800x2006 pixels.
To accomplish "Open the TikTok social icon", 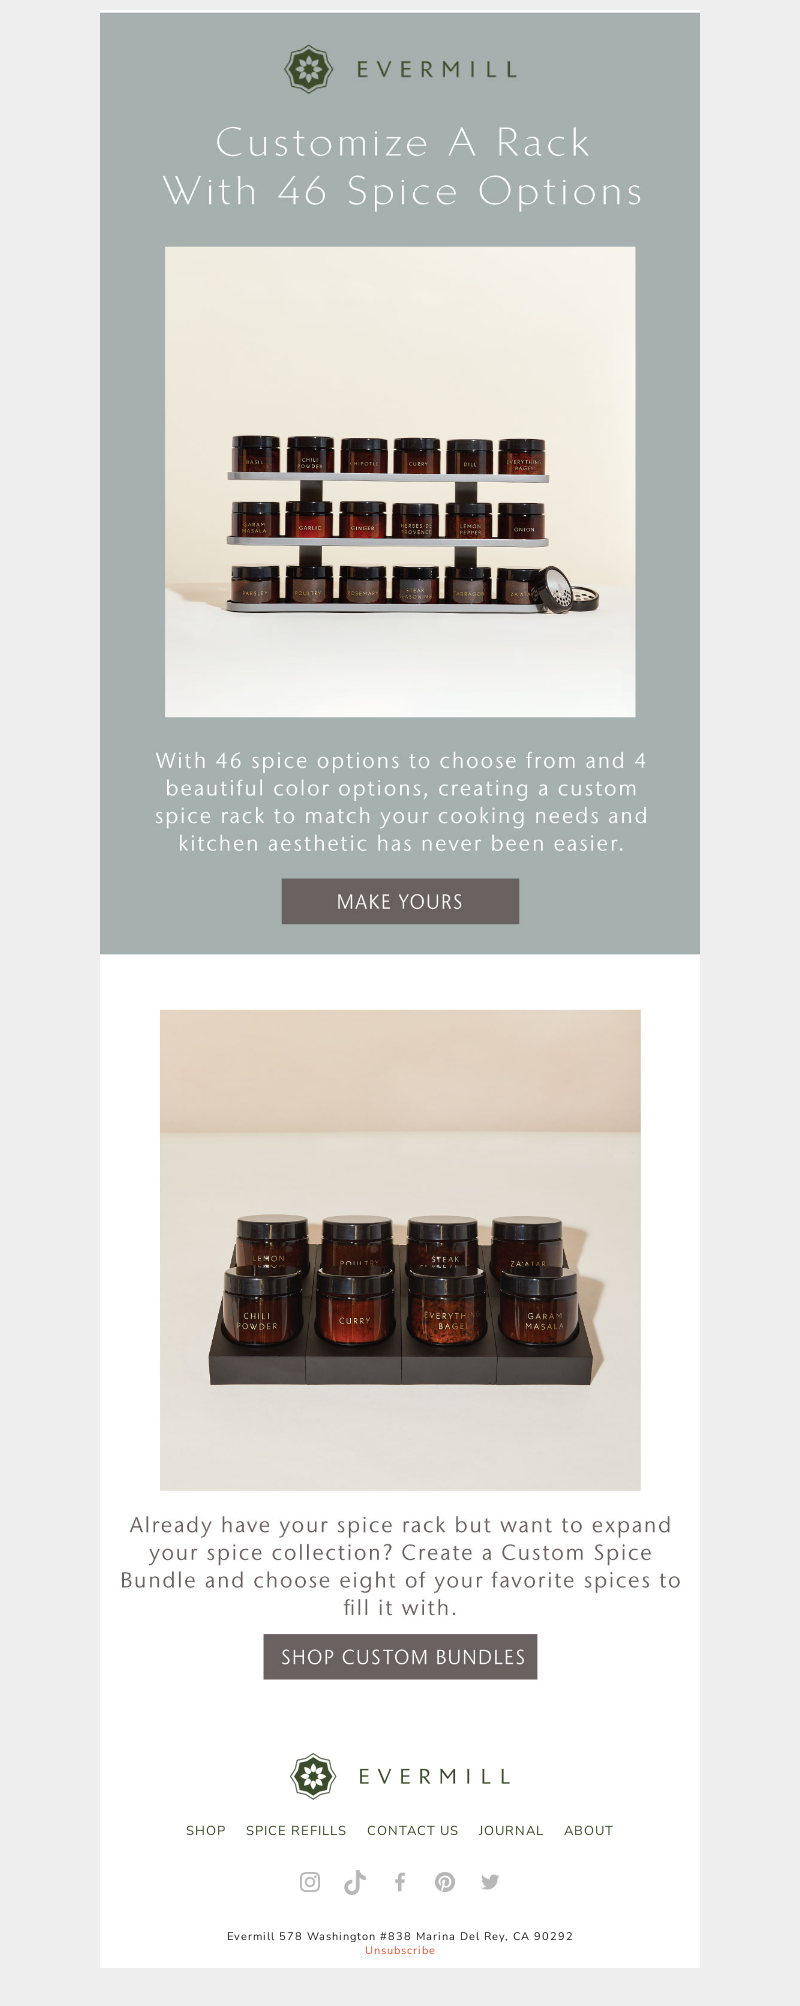I will point(355,1882).
